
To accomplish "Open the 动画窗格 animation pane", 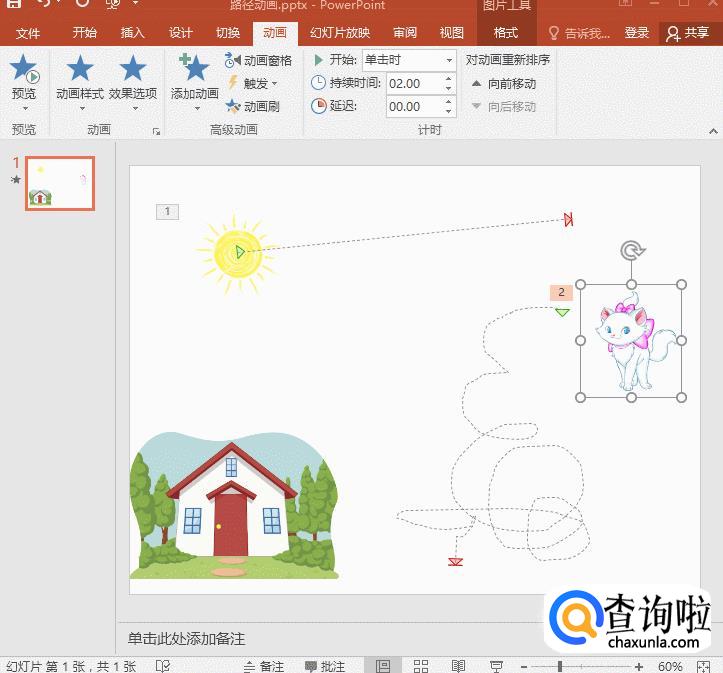I will [x=259, y=60].
